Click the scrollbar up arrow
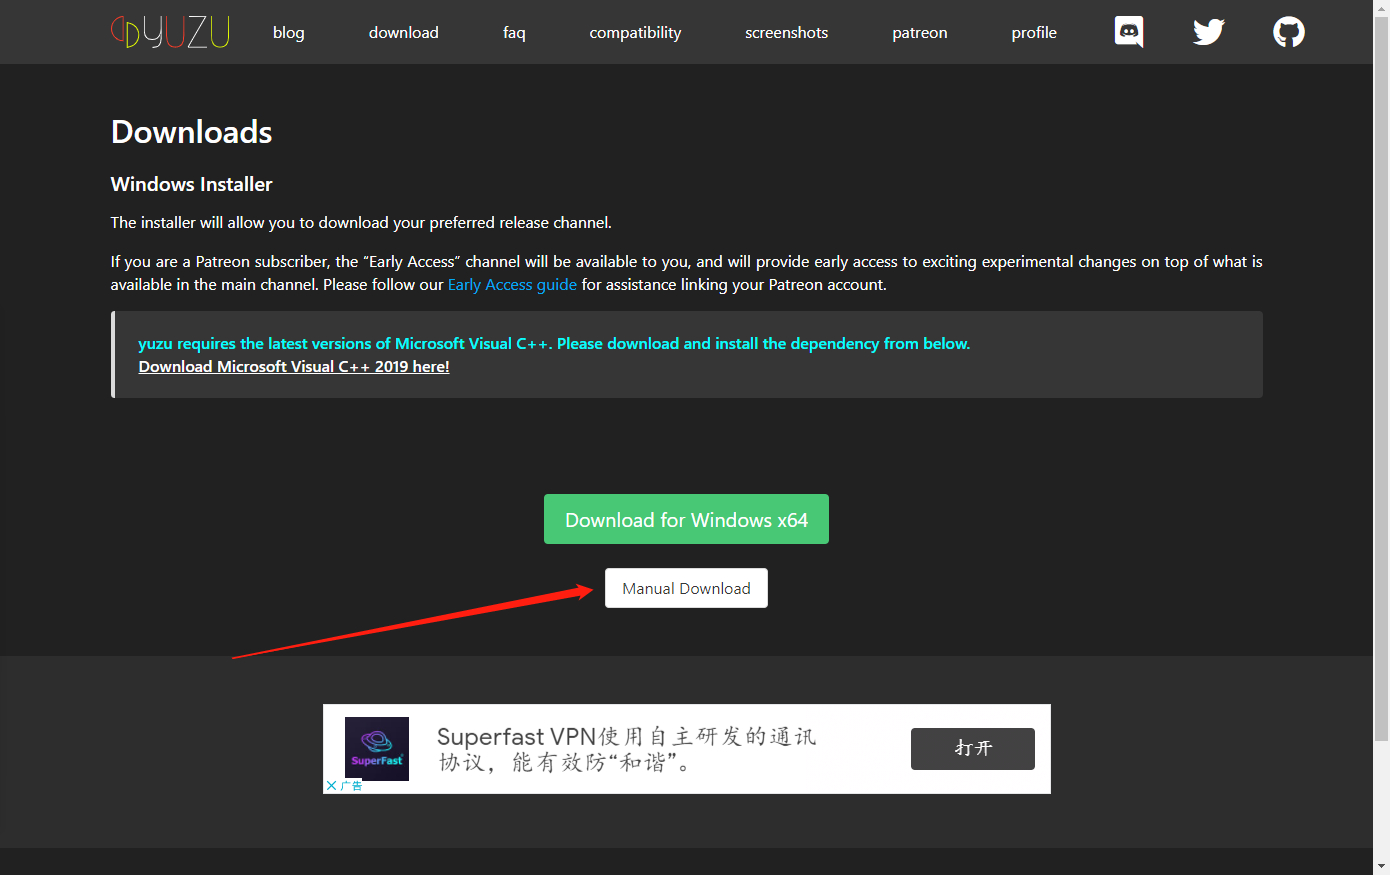Viewport: 1390px width, 875px height. pyautogui.click(x=1381, y=7)
